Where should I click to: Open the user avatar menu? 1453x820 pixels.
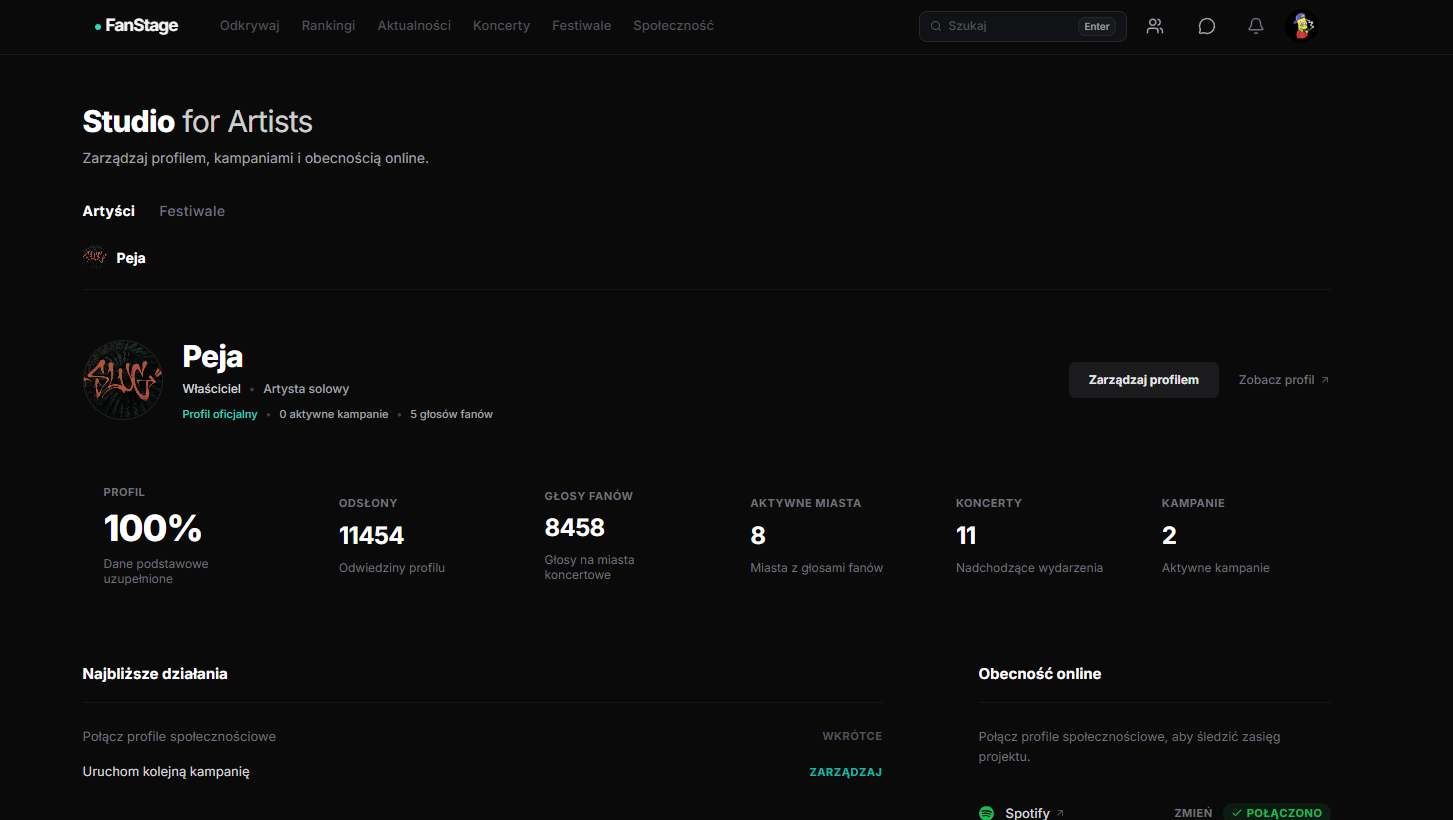pyautogui.click(x=1302, y=26)
